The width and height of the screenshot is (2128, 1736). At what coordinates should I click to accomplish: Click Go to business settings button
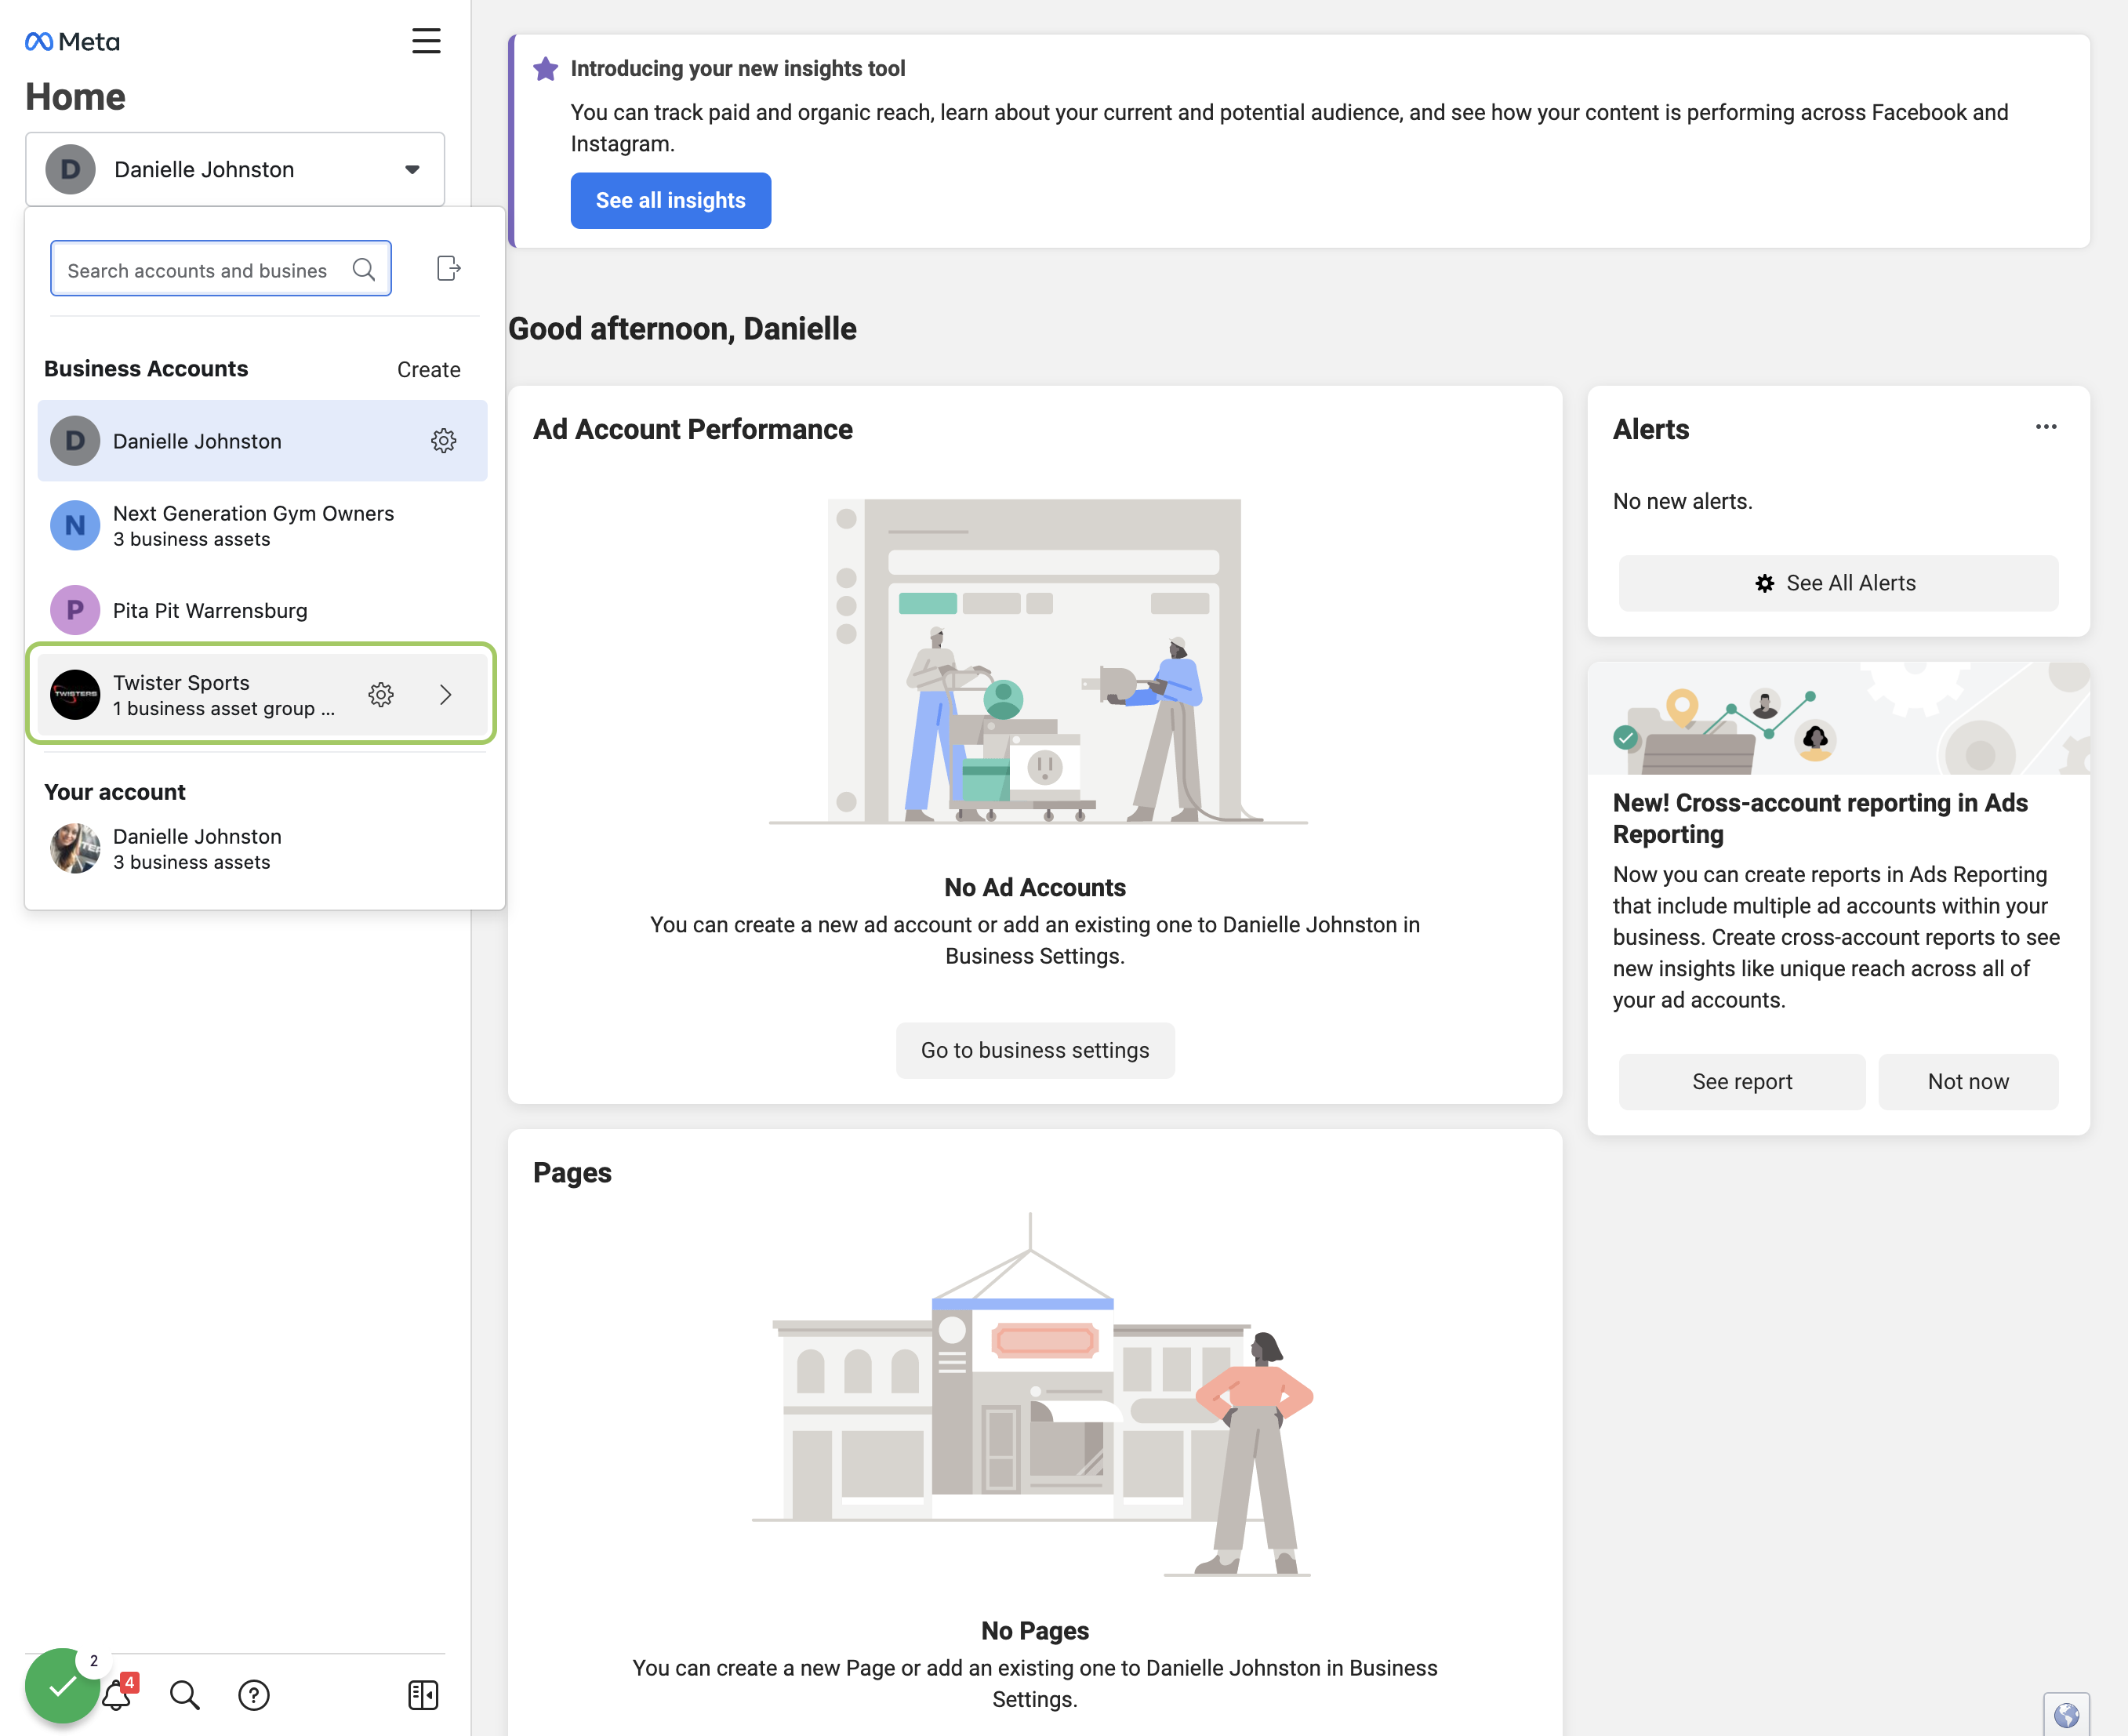click(1035, 1050)
